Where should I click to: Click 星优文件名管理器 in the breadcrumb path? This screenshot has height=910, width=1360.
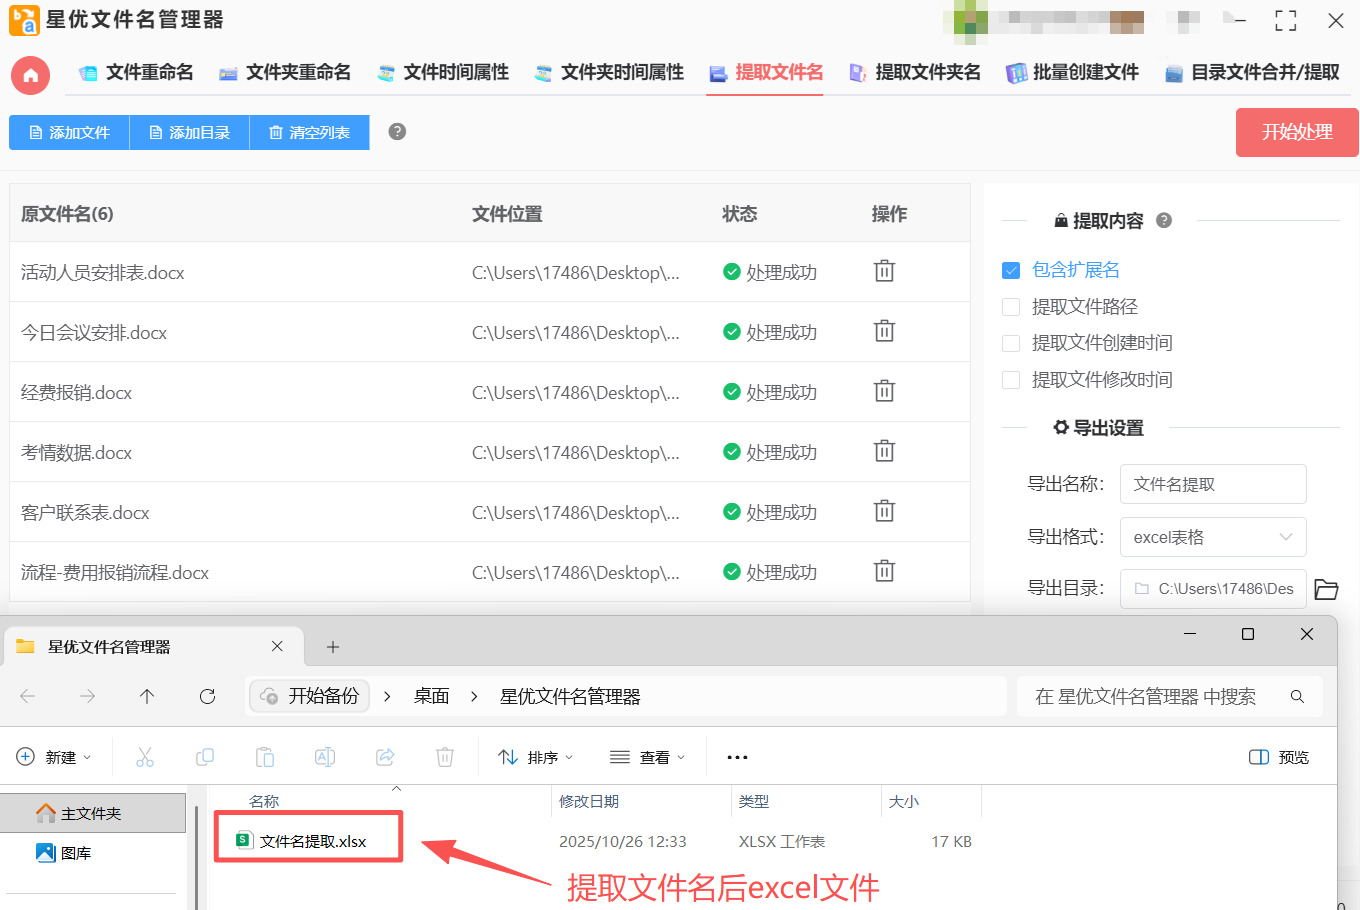click(x=570, y=696)
